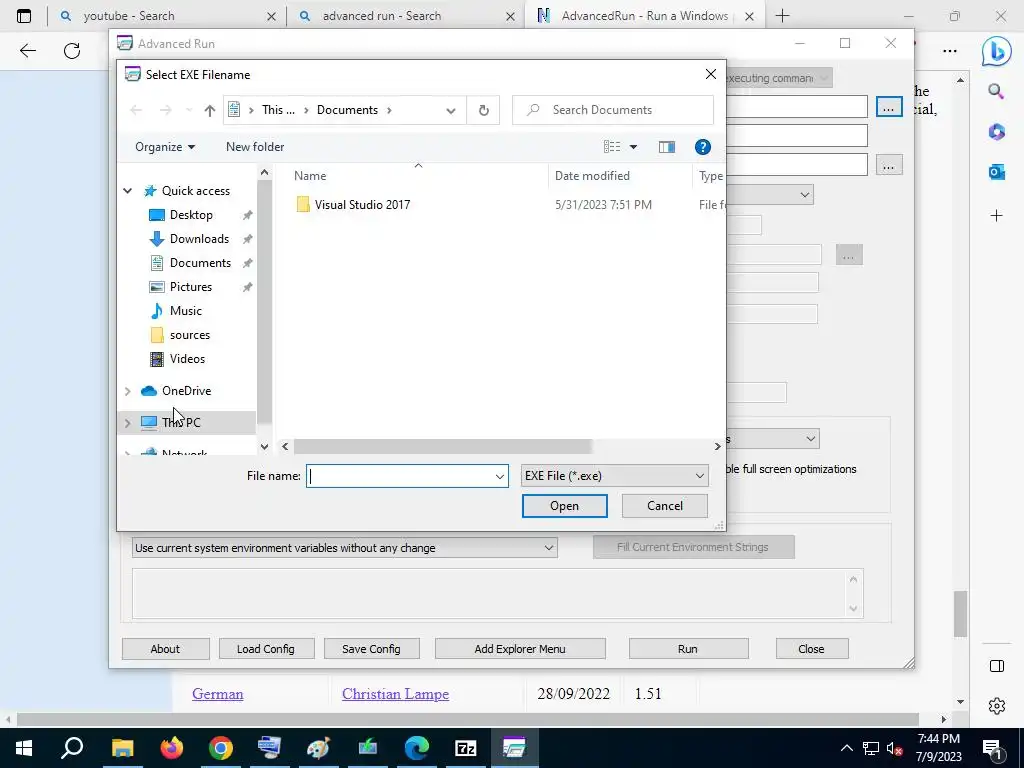Toggle the preview pane icon
This screenshot has height=768, width=1024.
[666, 147]
